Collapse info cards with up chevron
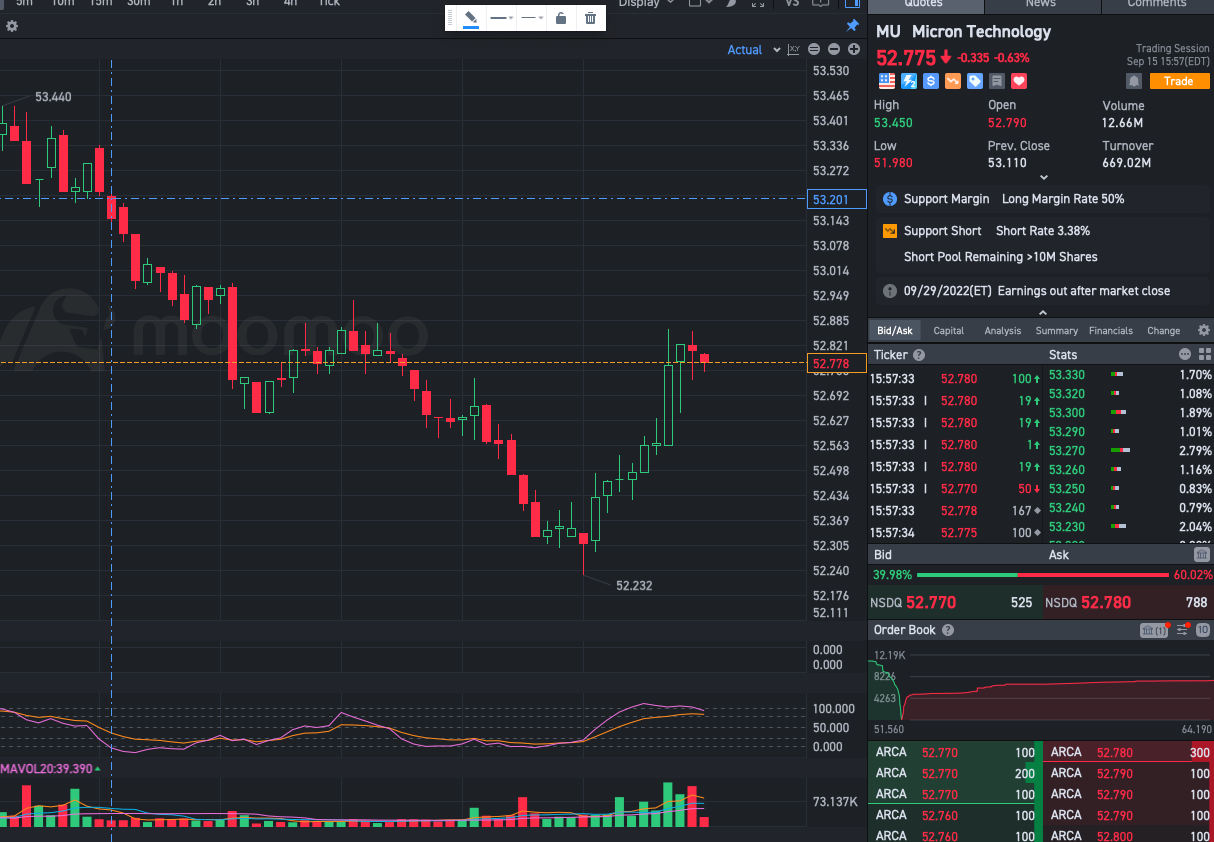Viewport: 1214px width, 842px height. (x=1044, y=312)
